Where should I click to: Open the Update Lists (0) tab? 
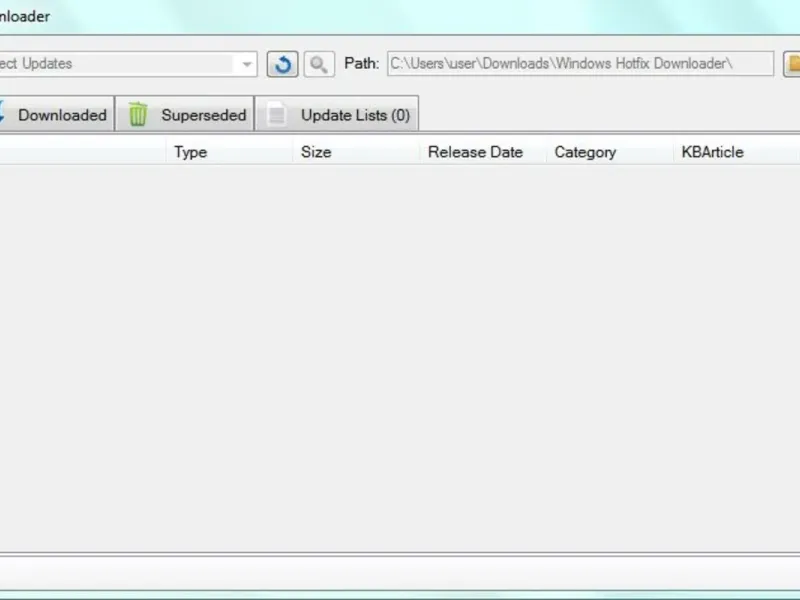(337, 114)
